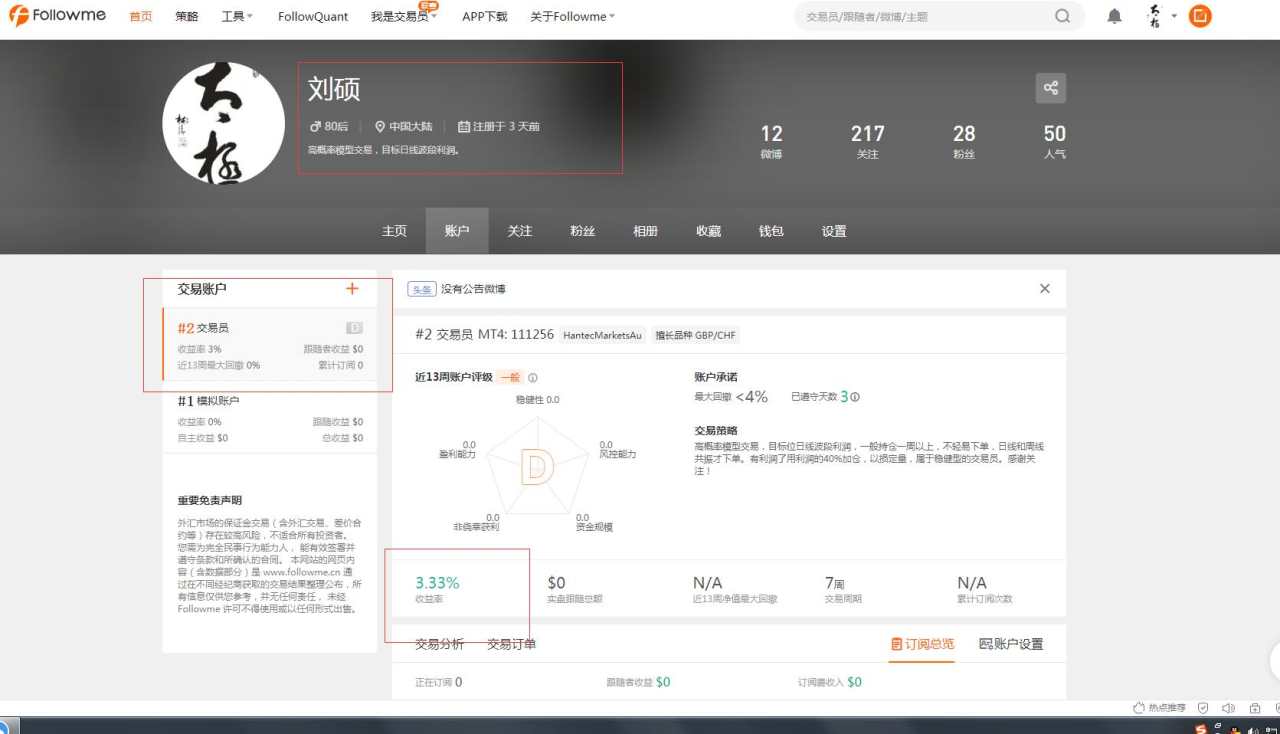
Task: Click the info icon beside 一般 rating
Action: [533, 378]
